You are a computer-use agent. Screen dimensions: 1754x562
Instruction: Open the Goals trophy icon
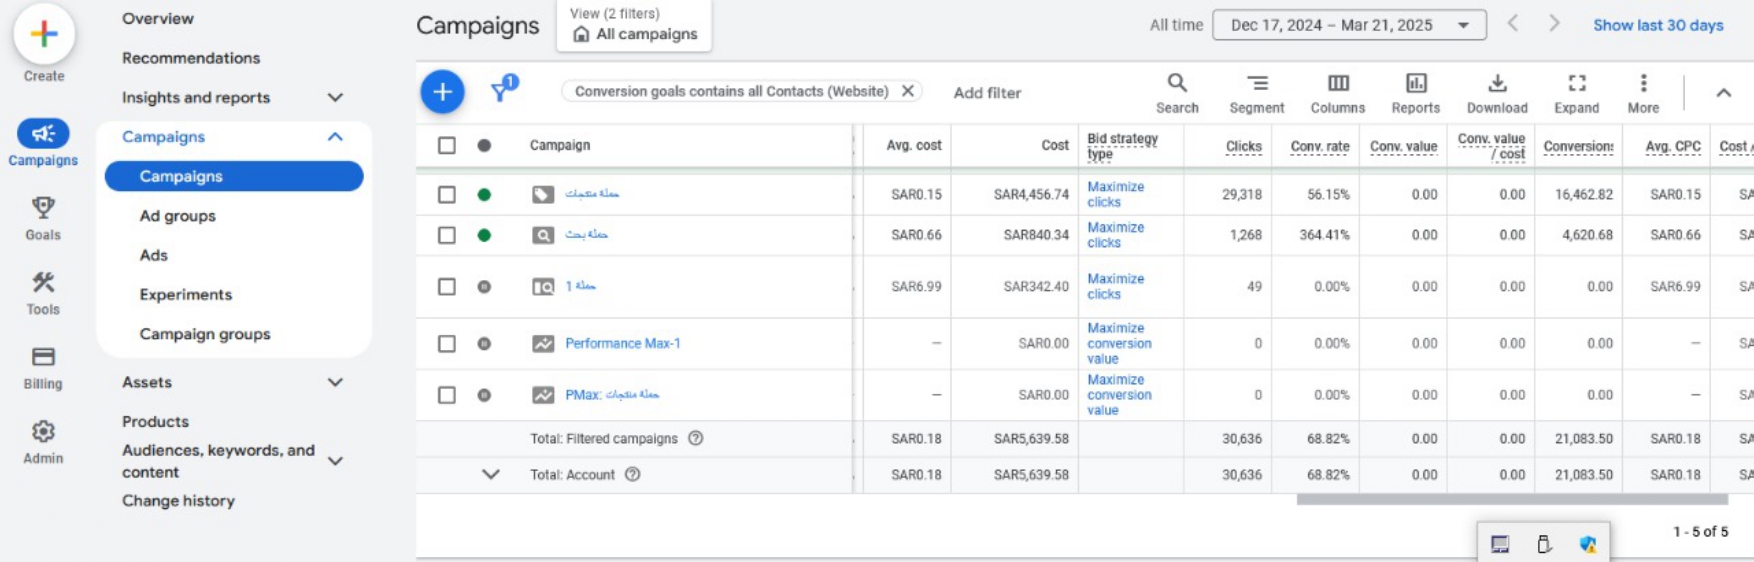tap(43, 208)
